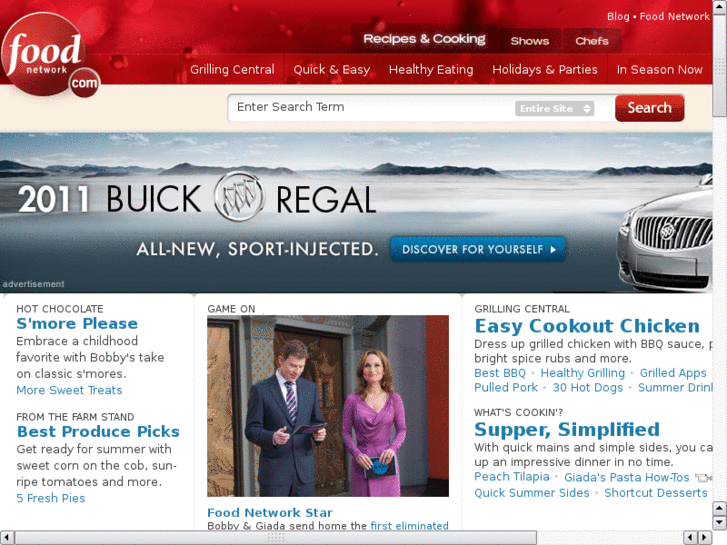Click 'FROM THE FARM STAND' label
The image size is (727, 545).
pos(75,417)
